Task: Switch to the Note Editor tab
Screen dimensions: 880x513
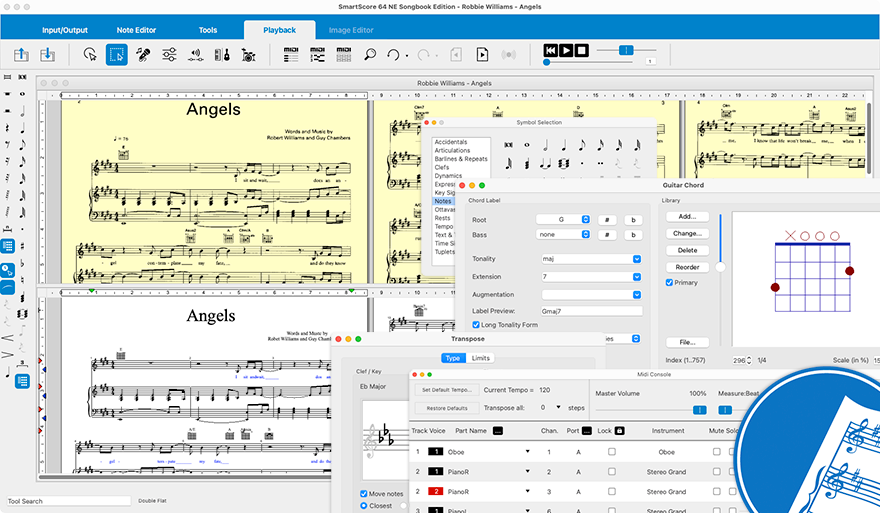Action: pyautogui.click(x=136, y=30)
